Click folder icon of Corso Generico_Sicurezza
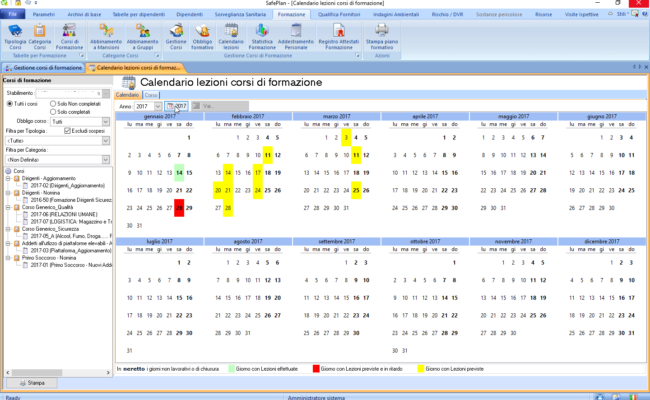The image size is (650, 400). (x=17, y=229)
